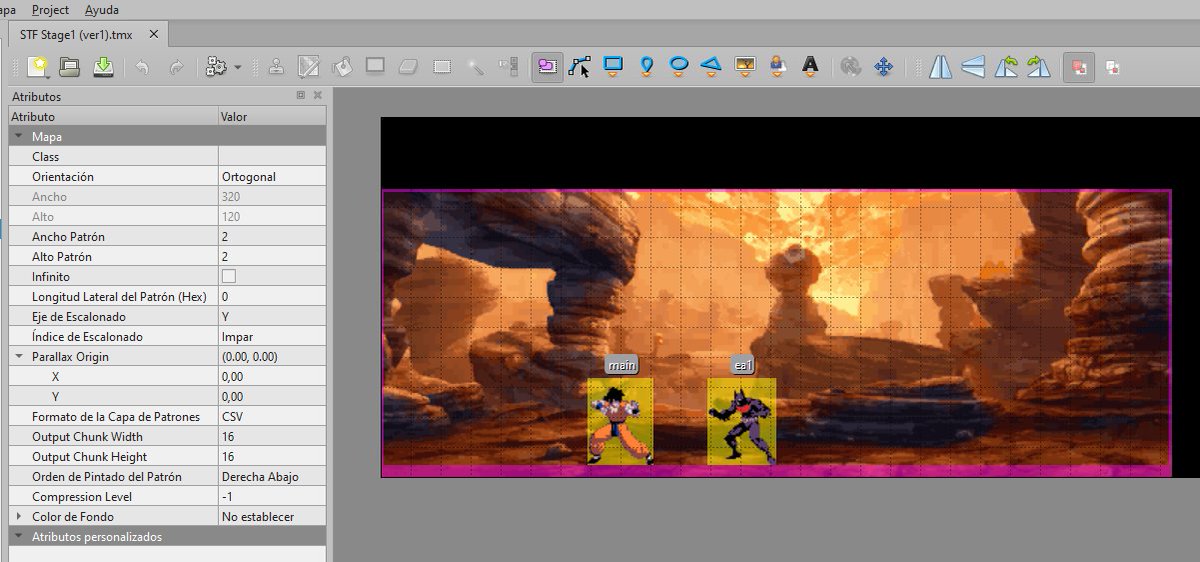Toggle the last toolbar selection mode button

1112,67
